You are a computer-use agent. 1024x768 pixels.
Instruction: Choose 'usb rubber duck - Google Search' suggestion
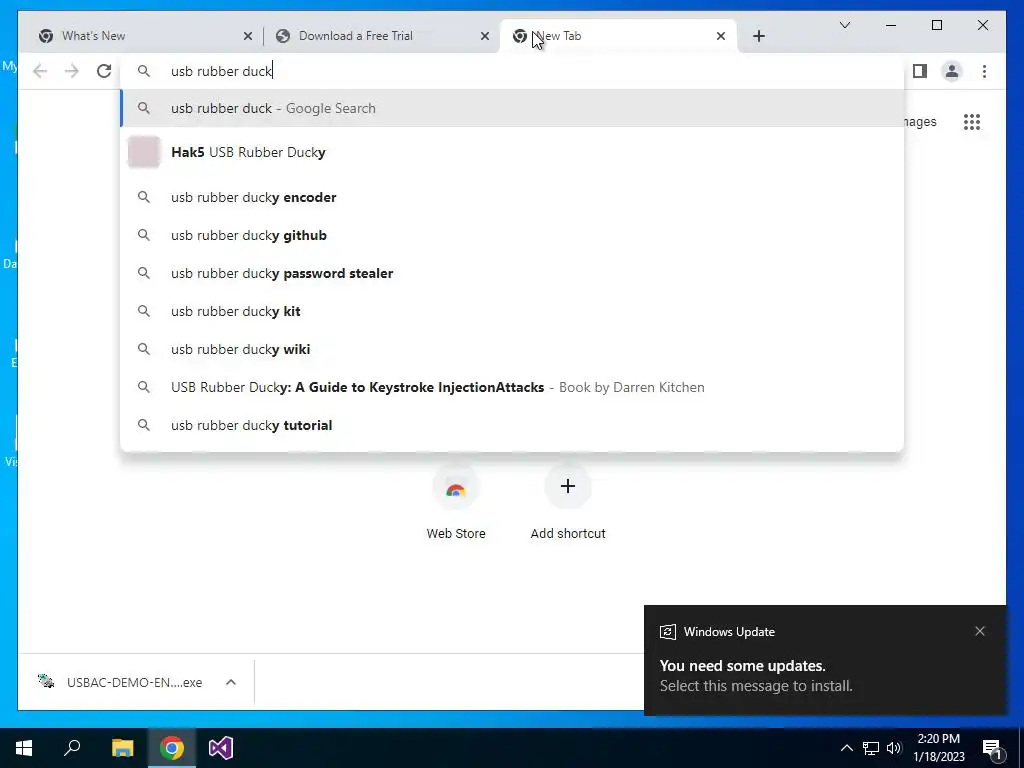pos(512,108)
